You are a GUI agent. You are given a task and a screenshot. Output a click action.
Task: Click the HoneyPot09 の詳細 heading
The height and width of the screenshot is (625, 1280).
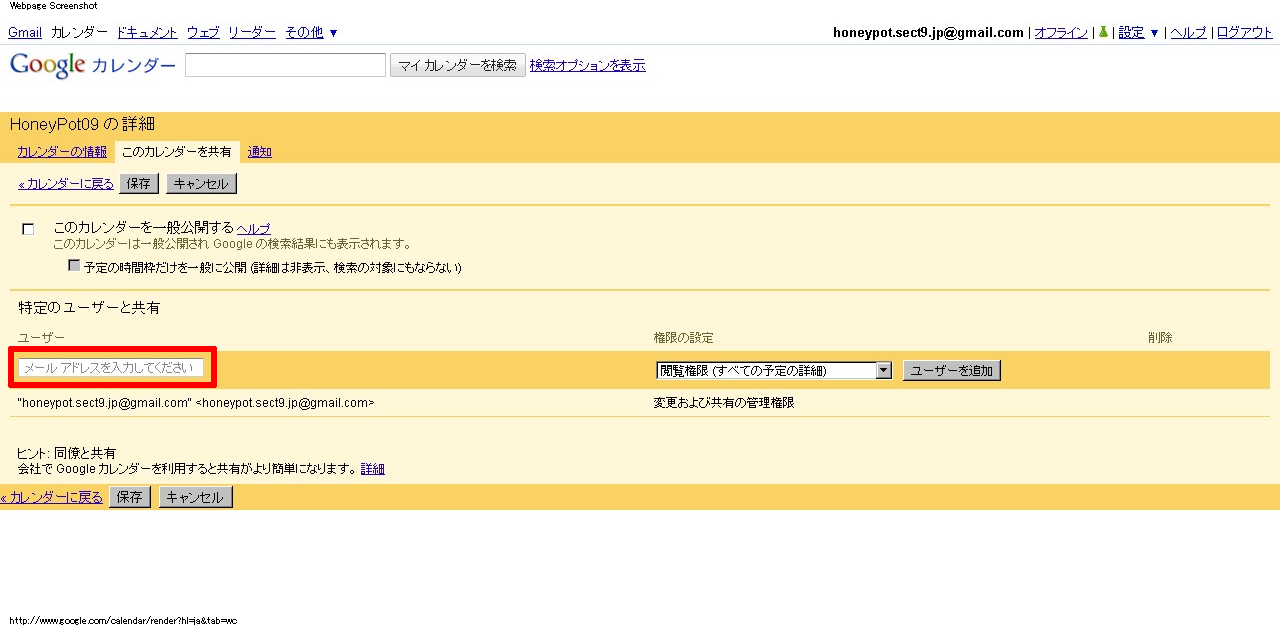click(82, 124)
